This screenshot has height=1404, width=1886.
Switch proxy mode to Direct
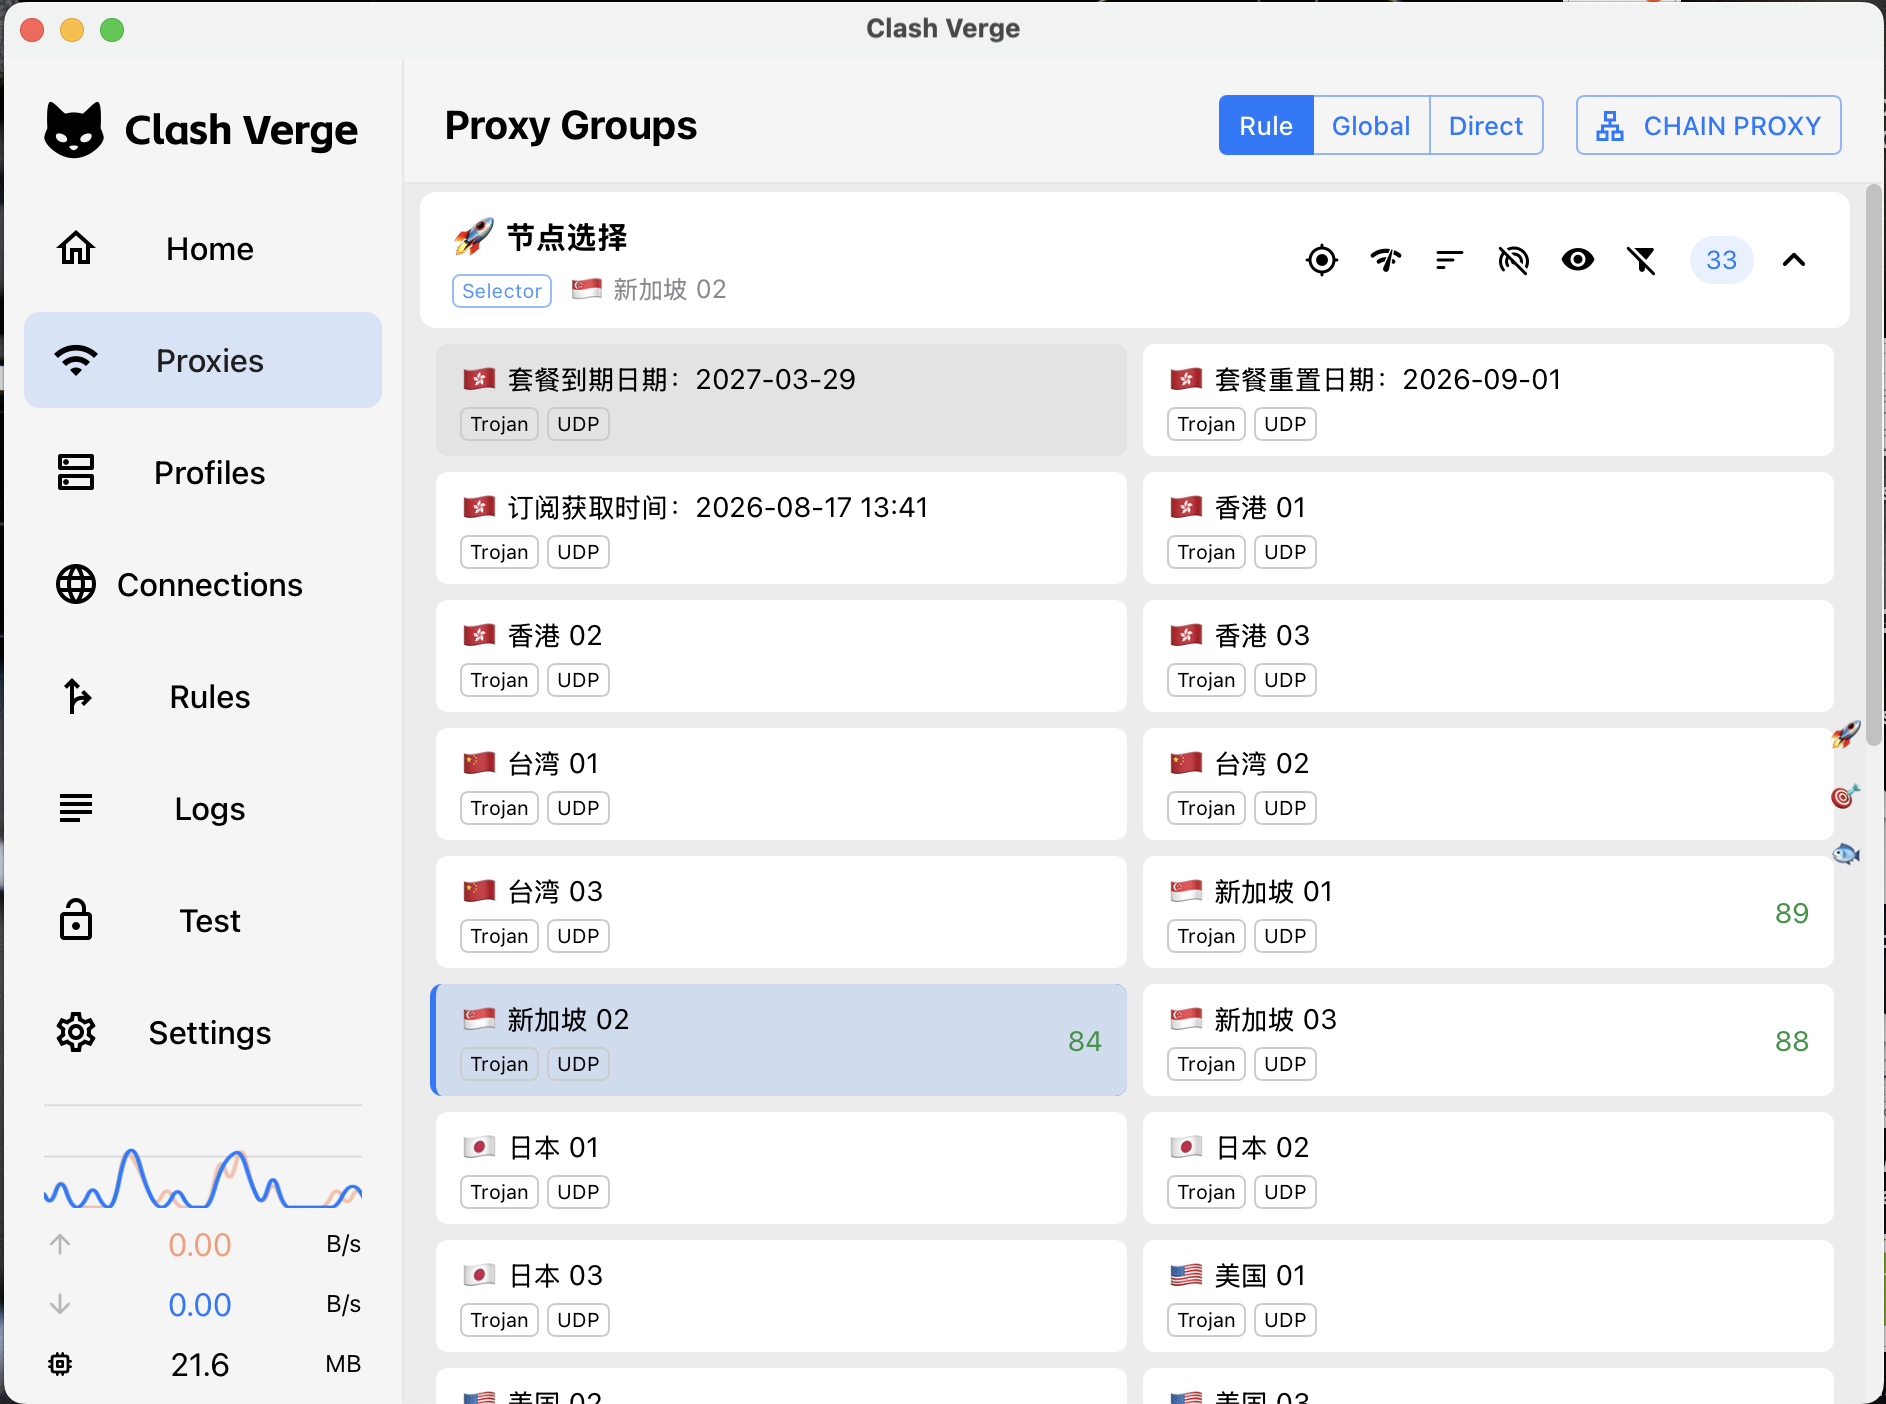(1486, 125)
